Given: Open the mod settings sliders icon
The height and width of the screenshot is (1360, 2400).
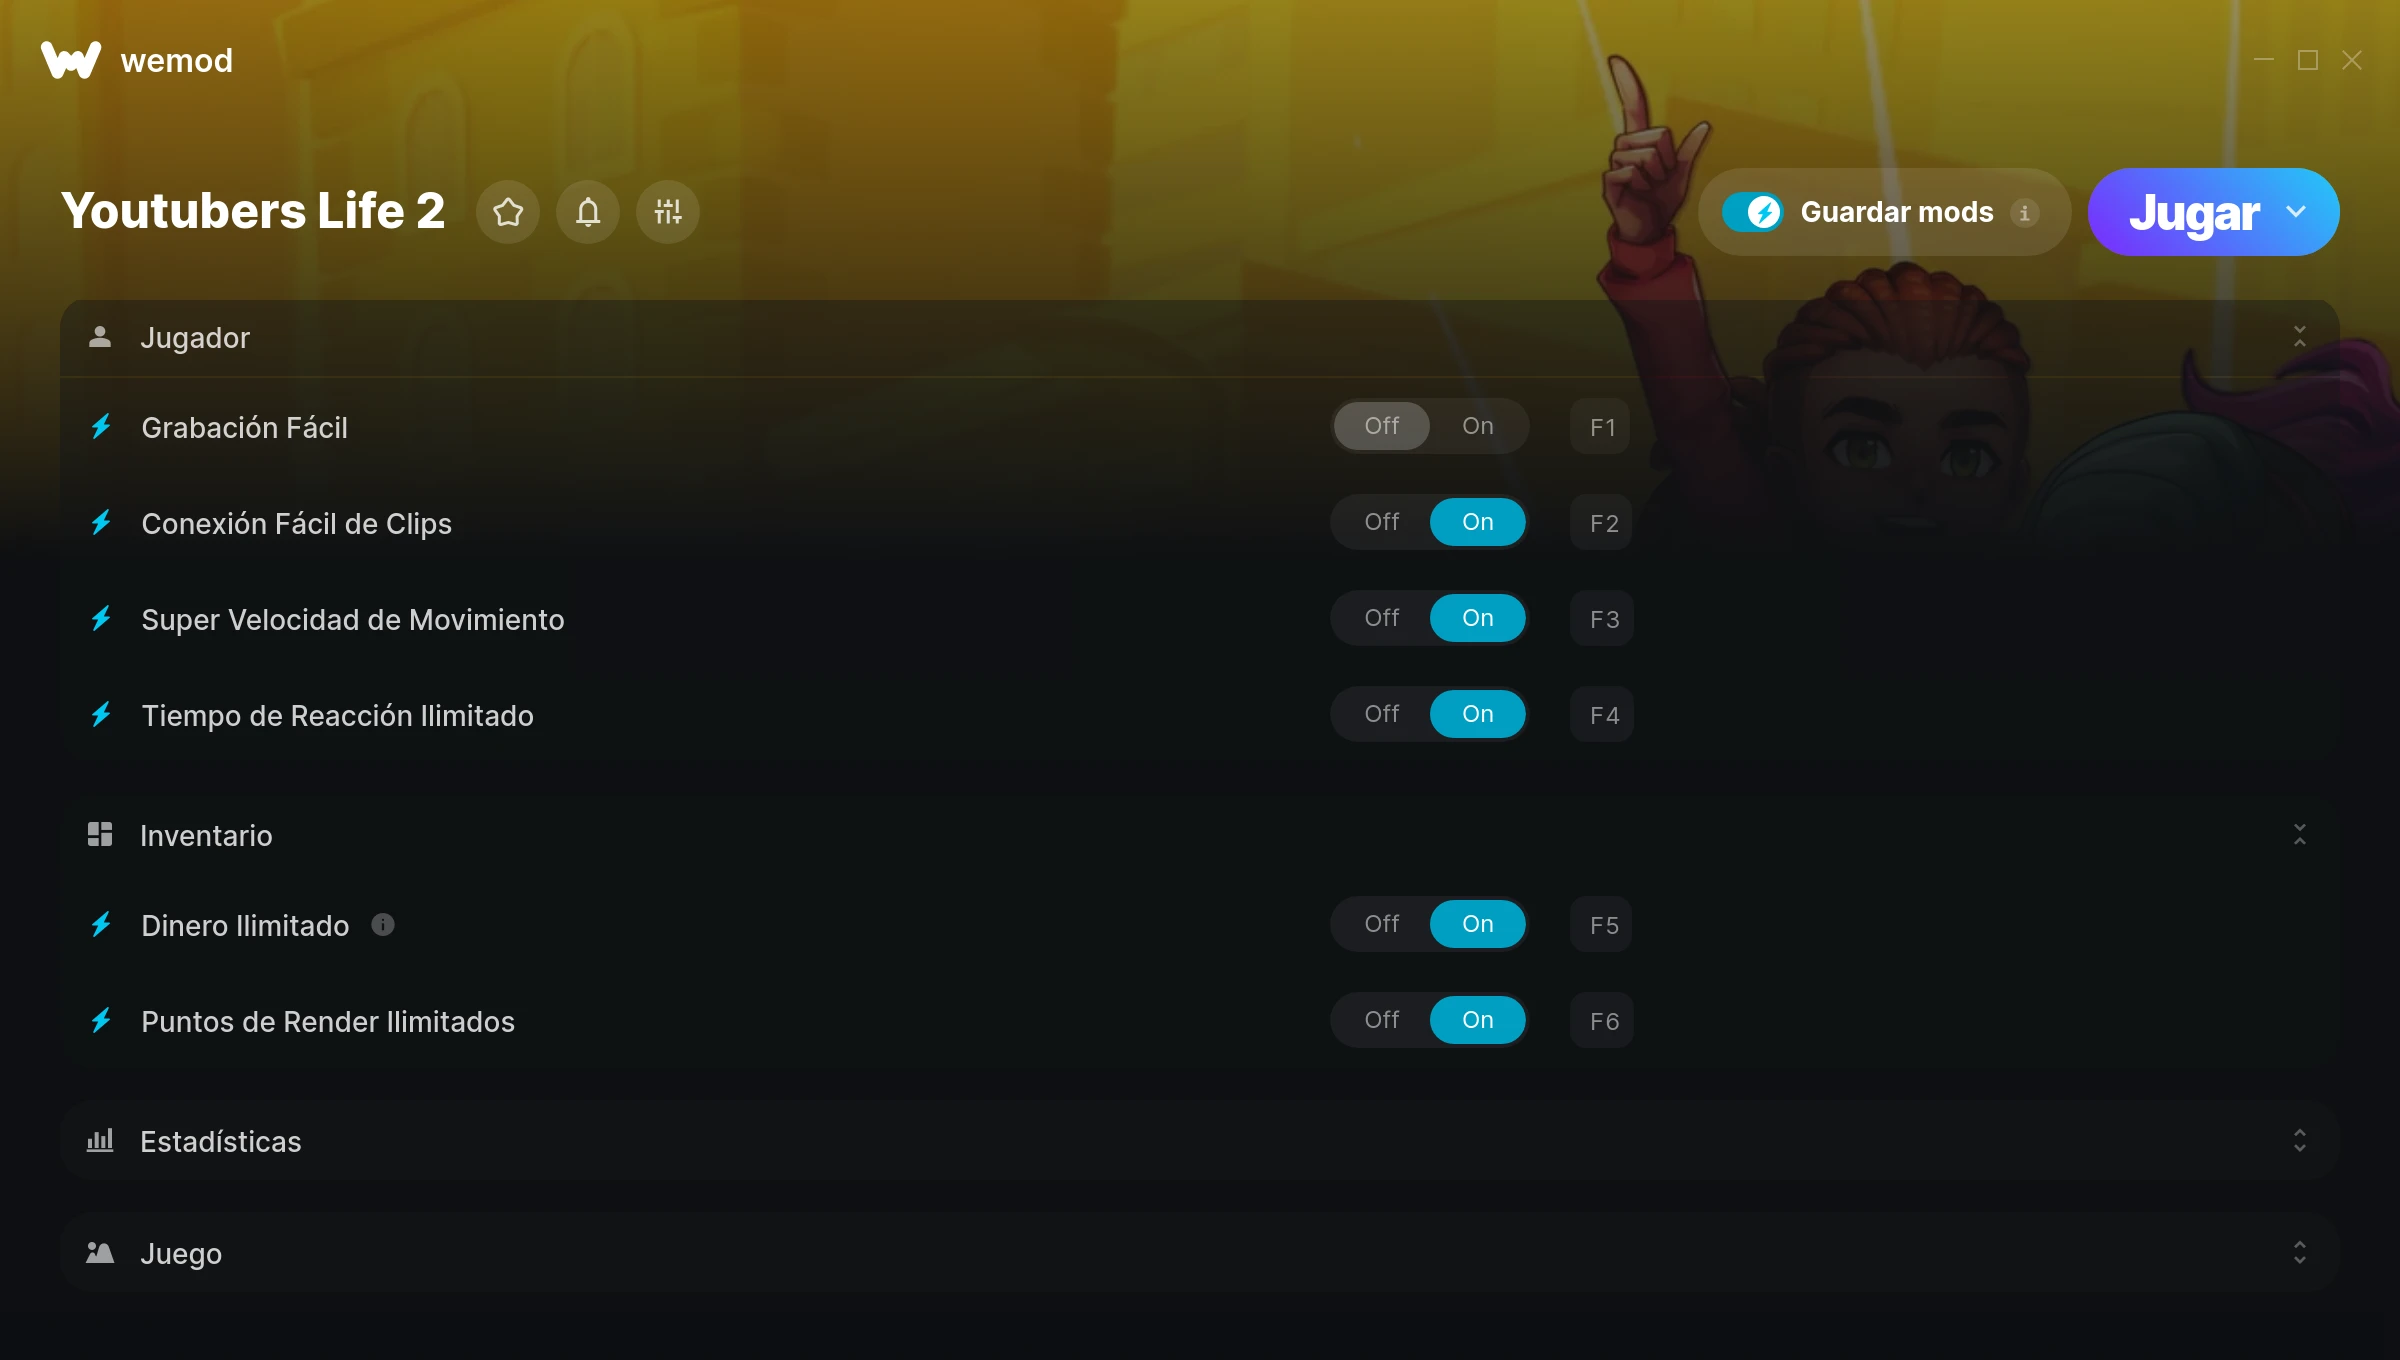Looking at the screenshot, I should click(668, 212).
